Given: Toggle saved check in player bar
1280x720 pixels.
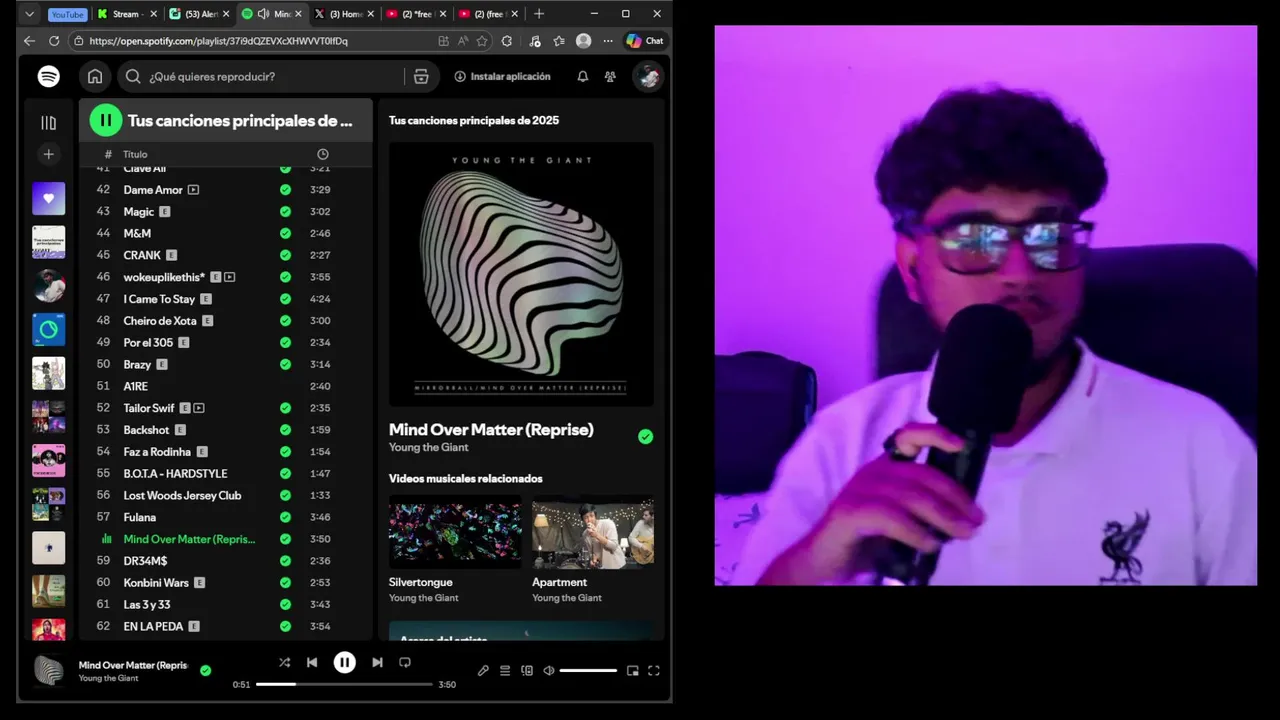Looking at the screenshot, I should [x=205, y=671].
